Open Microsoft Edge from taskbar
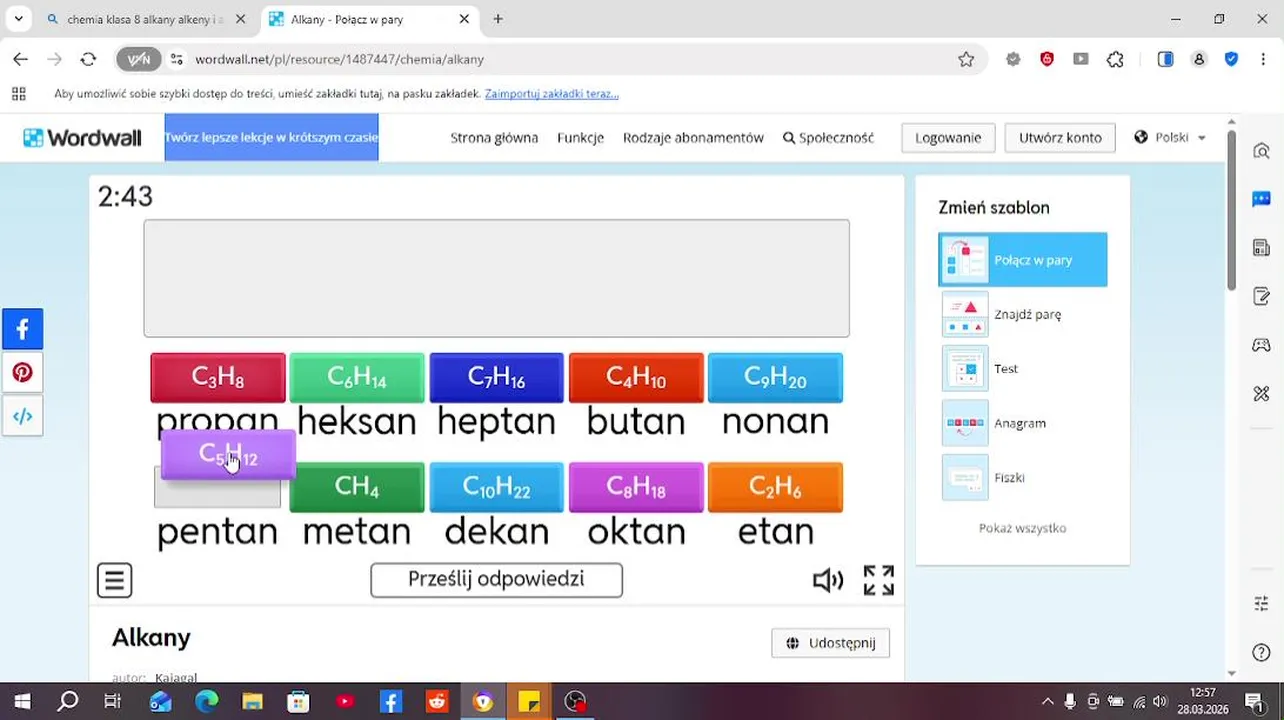 (x=207, y=701)
